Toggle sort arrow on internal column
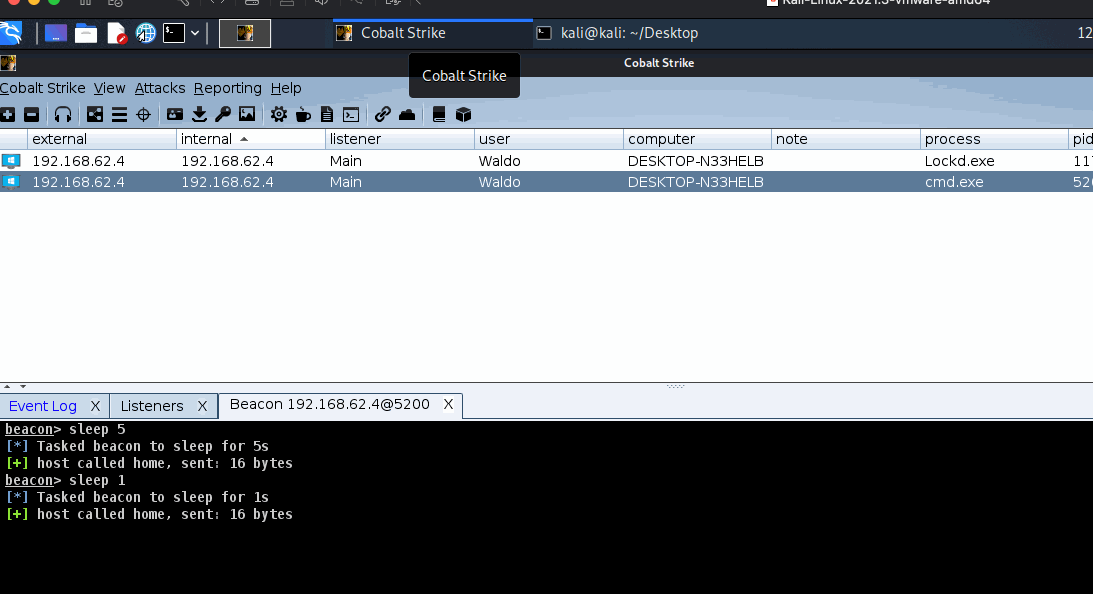Image resolution: width=1093 pixels, height=594 pixels. tap(244, 139)
